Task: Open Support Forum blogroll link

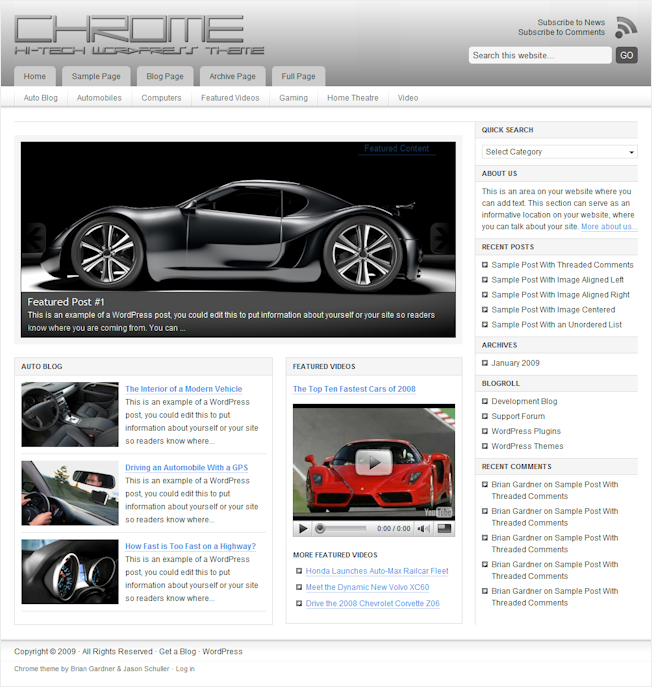Action: (x=518, y=416)
